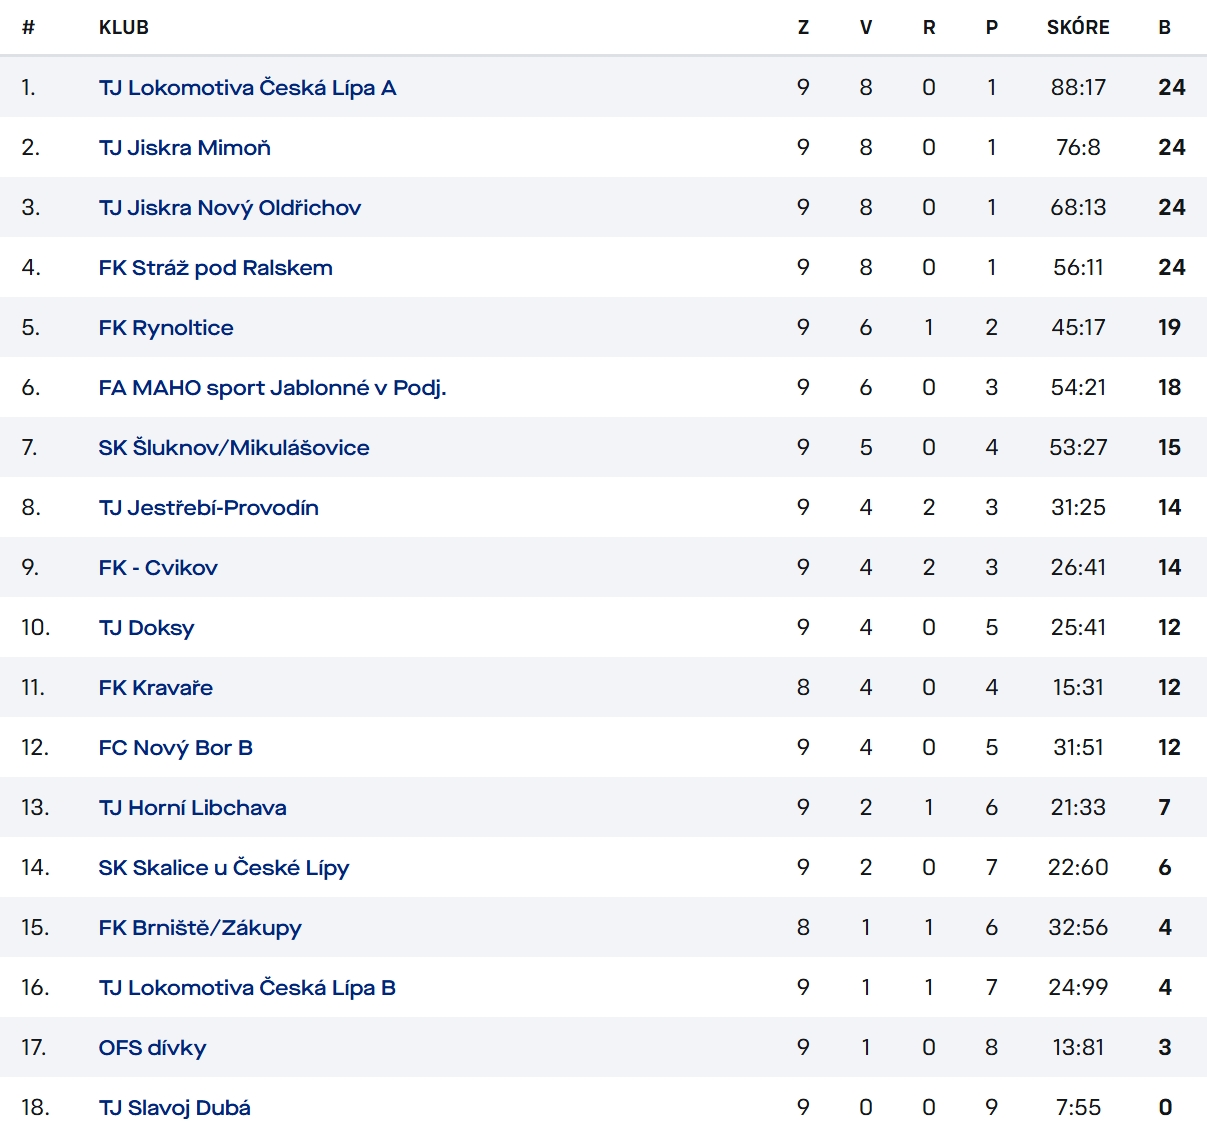Open TJ Lokomotiva Česká Lípa A club link
The width and height of the screenshot is (1207, 1138).
click(x=247, y=88)
